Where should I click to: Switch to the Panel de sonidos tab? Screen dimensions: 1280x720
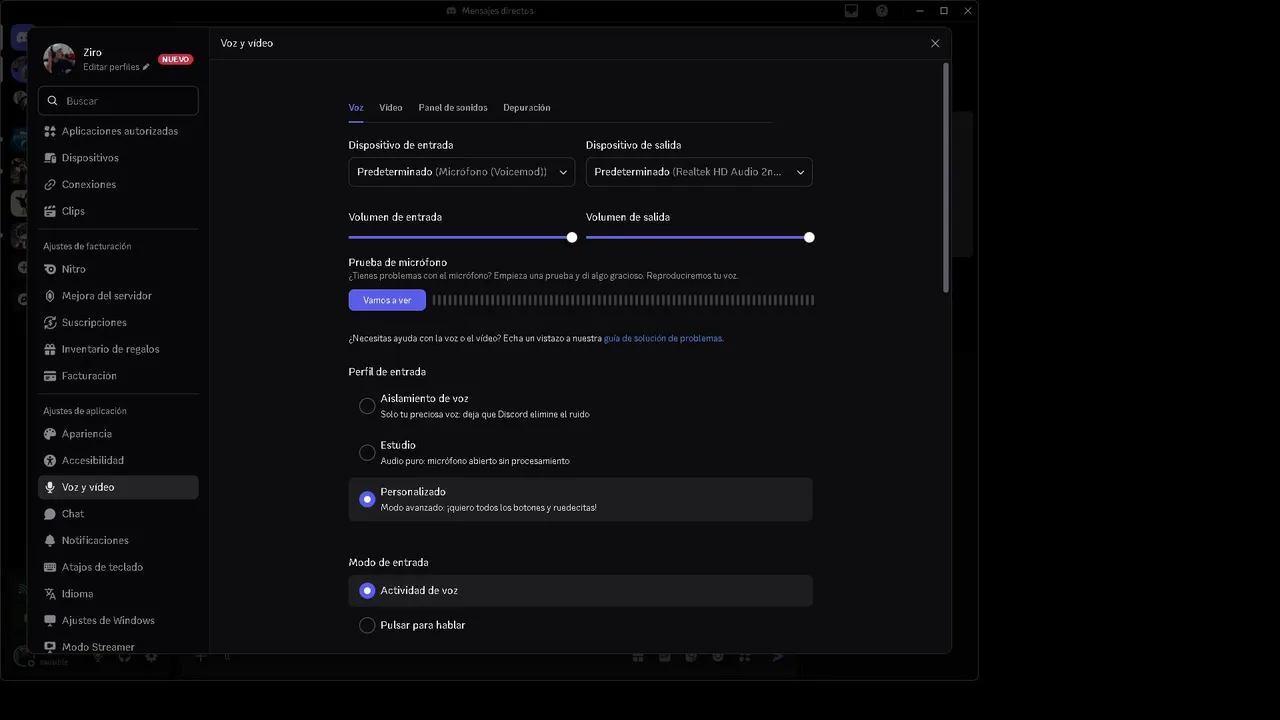[x=453, y=107]
